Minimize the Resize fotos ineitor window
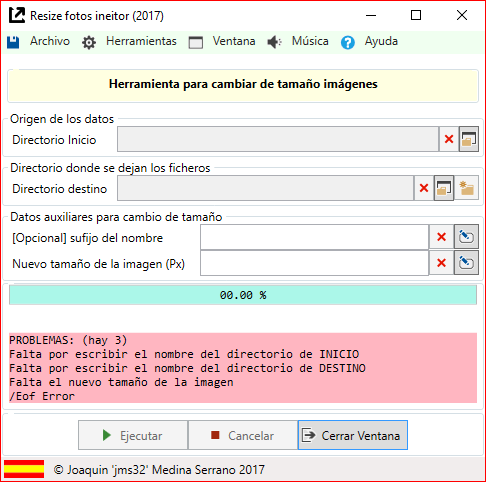Screen dimensions: 486x482 (x=371, y=15)
